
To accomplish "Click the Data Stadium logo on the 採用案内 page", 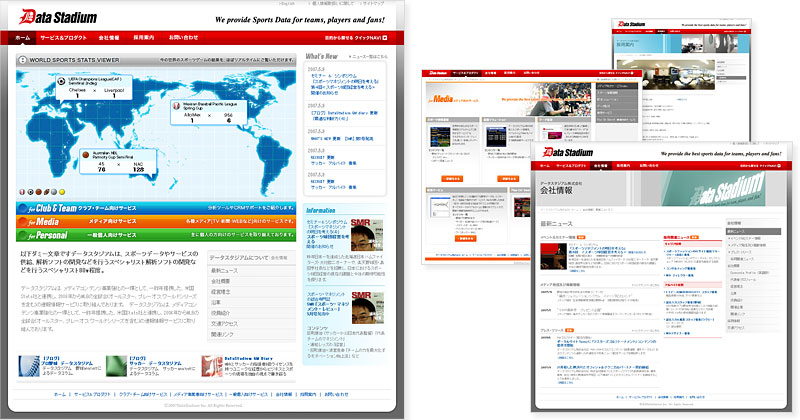I will click(631, 24).
